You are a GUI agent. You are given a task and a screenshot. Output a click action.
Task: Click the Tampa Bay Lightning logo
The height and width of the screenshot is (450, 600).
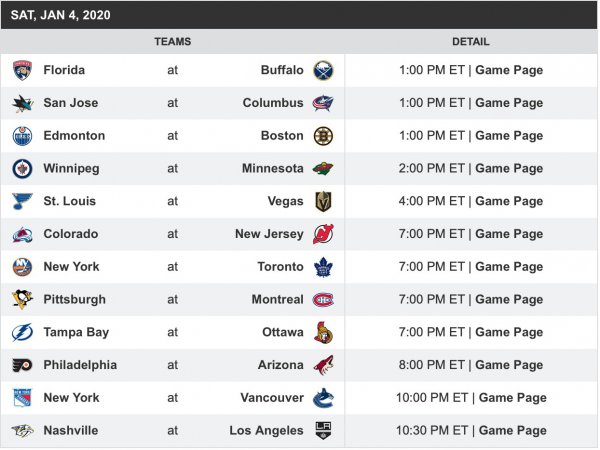(x=22, y=332)
